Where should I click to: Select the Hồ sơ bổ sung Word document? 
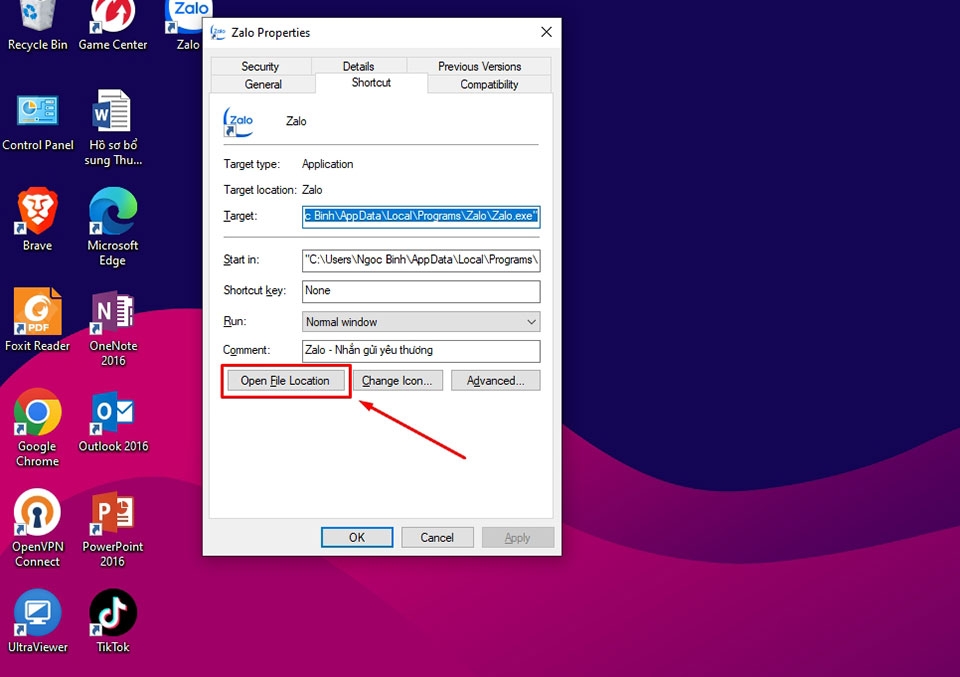tap(113, 127)
